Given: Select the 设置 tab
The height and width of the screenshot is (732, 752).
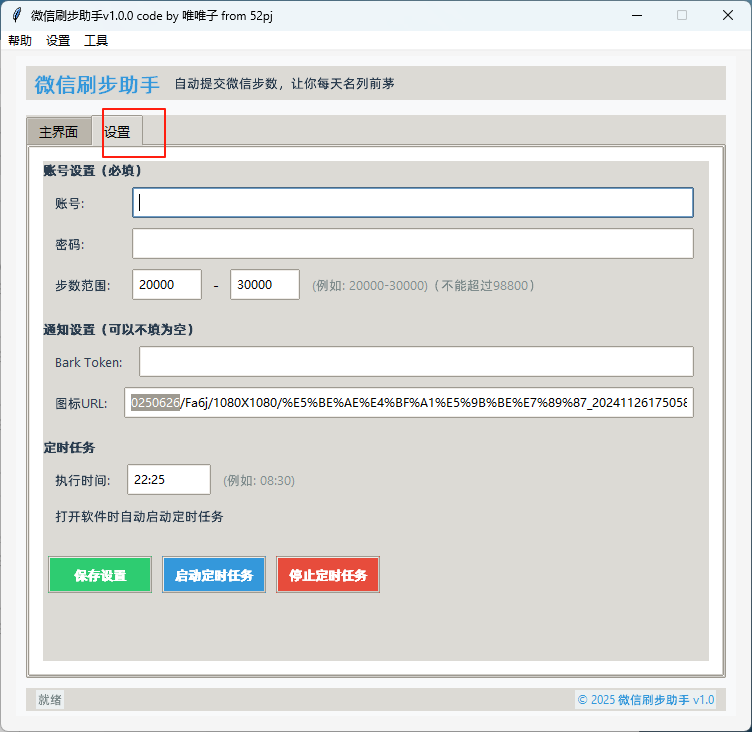Looking at the screenshot, I should (x=118, y=131).
